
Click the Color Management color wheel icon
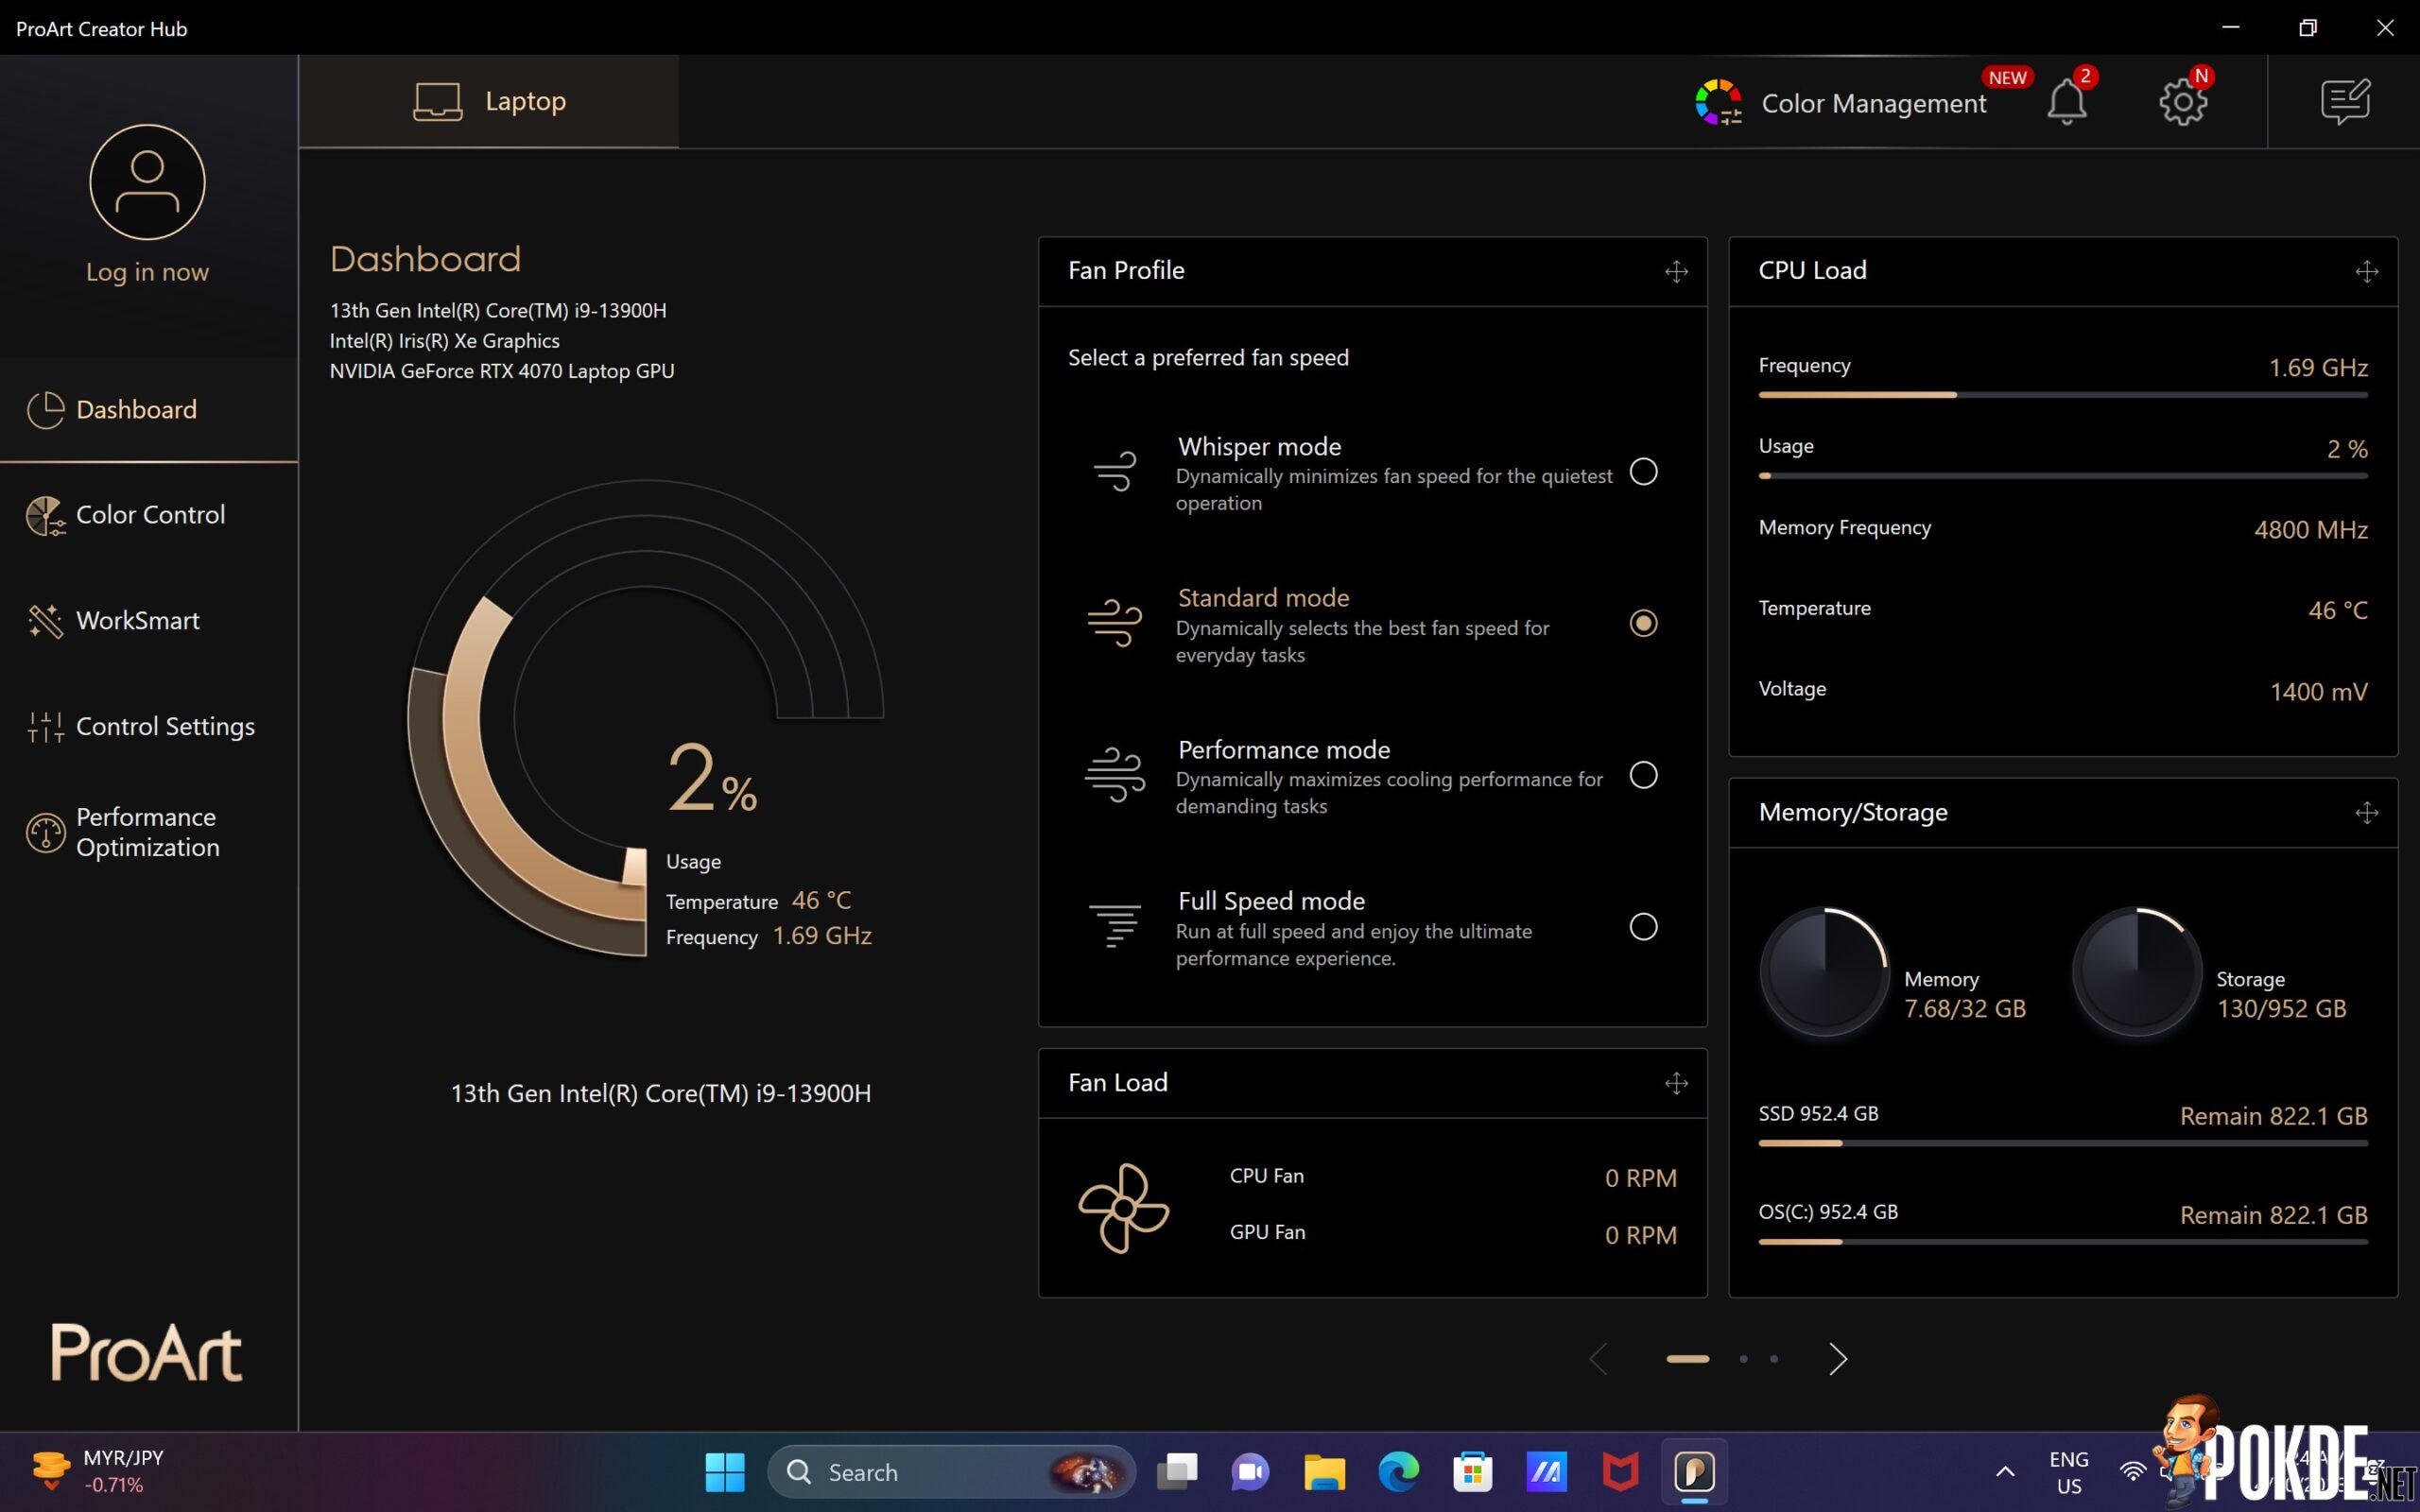1718,102
